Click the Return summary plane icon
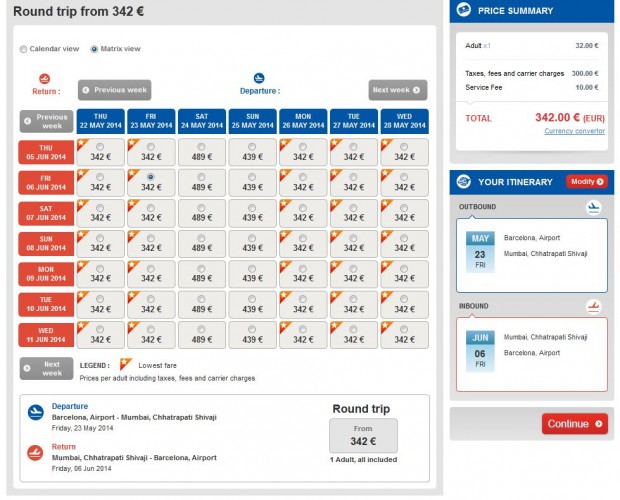 36,453
